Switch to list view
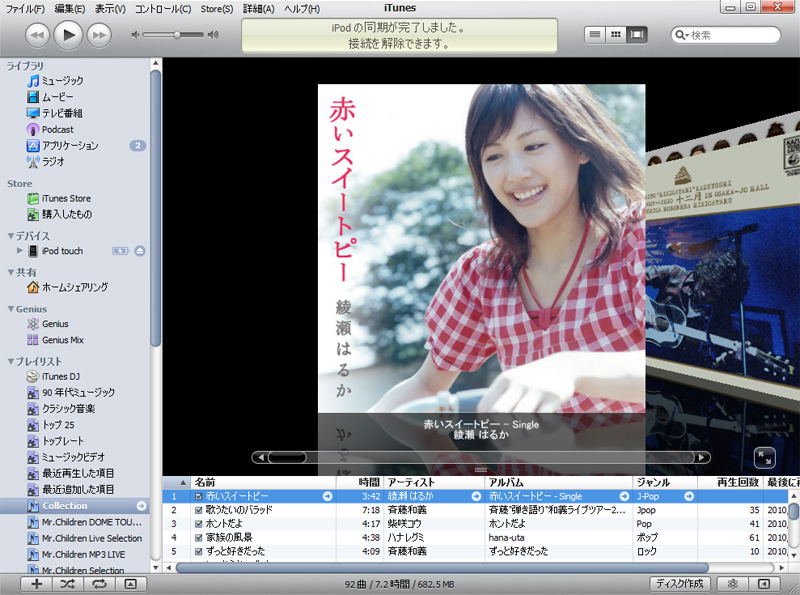The image size is (800, 595). point(595,35)
